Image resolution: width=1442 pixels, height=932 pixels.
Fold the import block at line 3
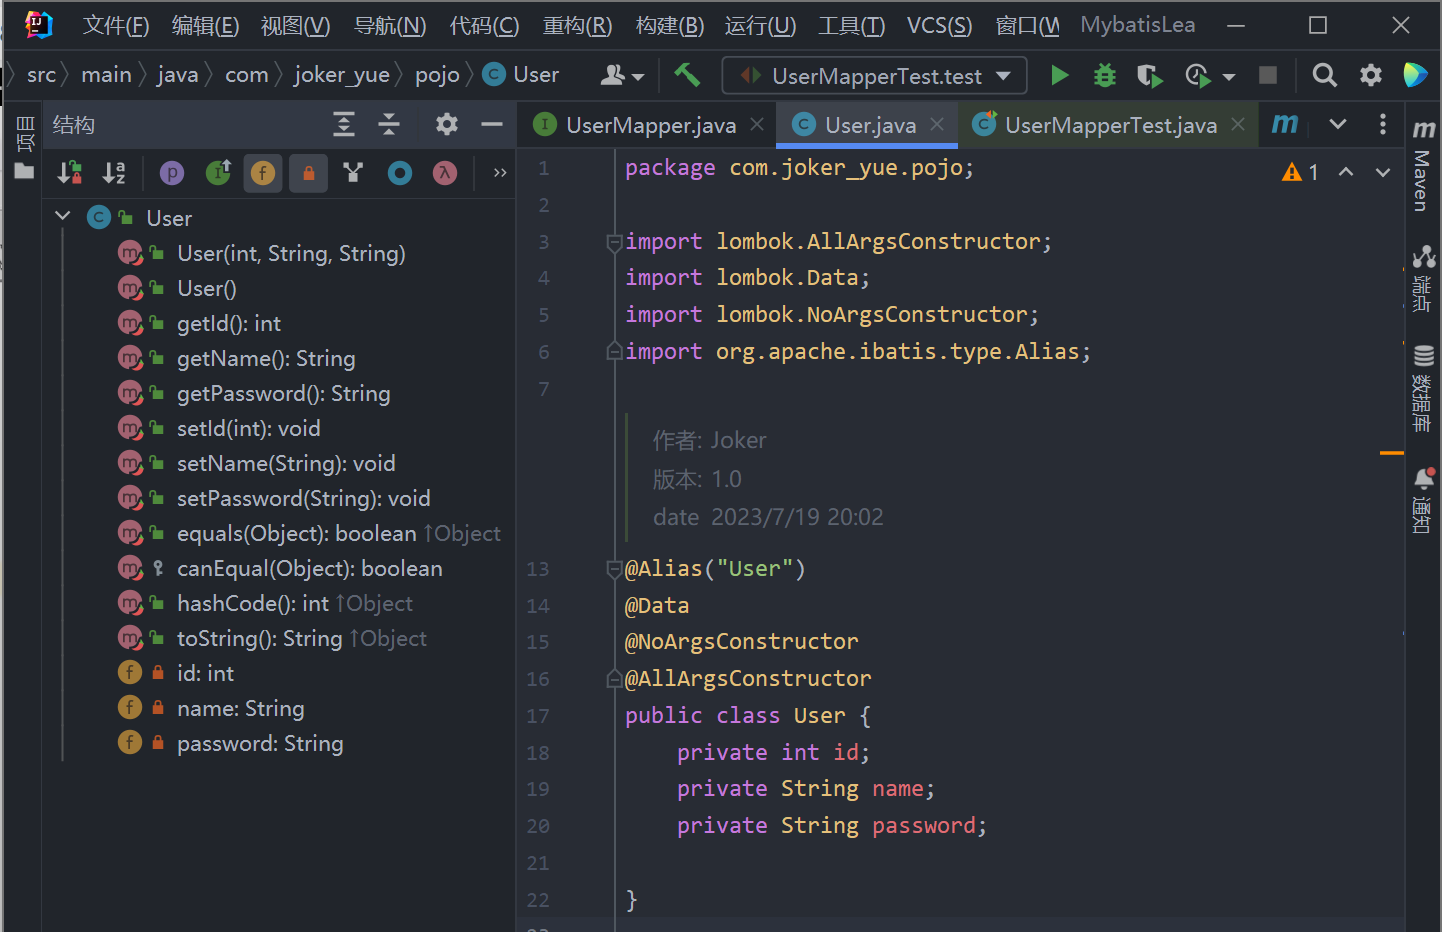click(614, 242)
